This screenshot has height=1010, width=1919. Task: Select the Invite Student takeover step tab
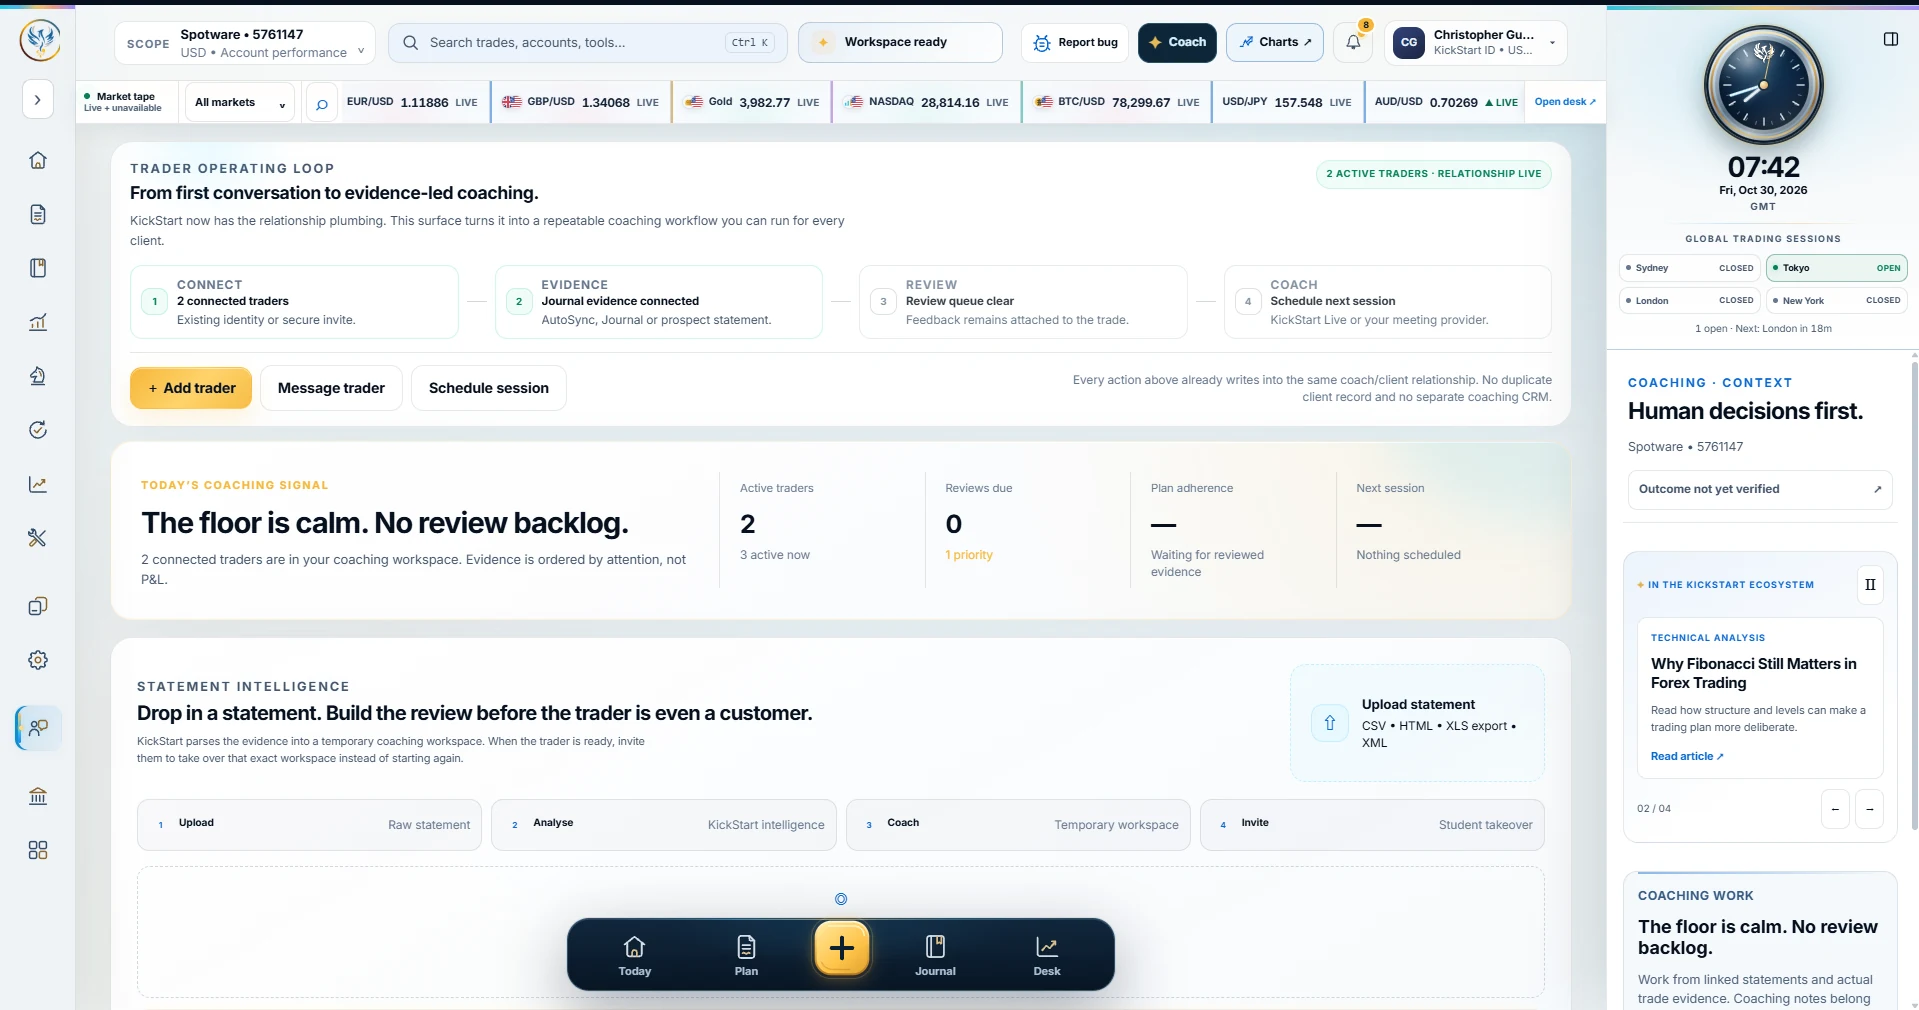[1372, 825]
